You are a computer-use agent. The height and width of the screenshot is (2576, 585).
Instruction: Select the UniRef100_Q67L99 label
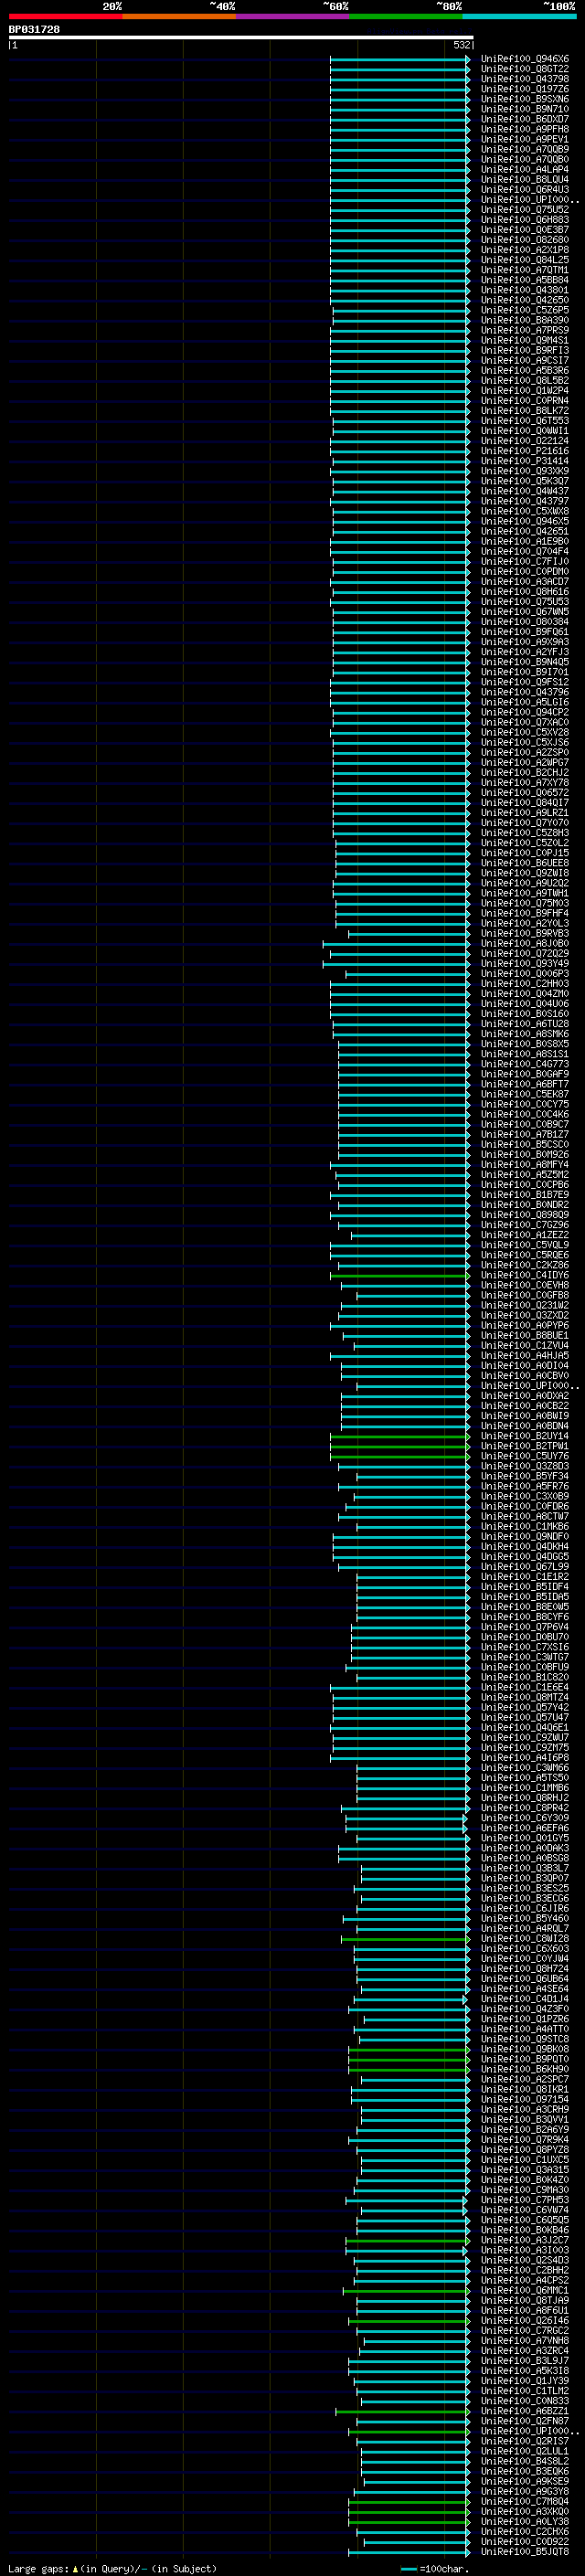[x=525, y=1567]
